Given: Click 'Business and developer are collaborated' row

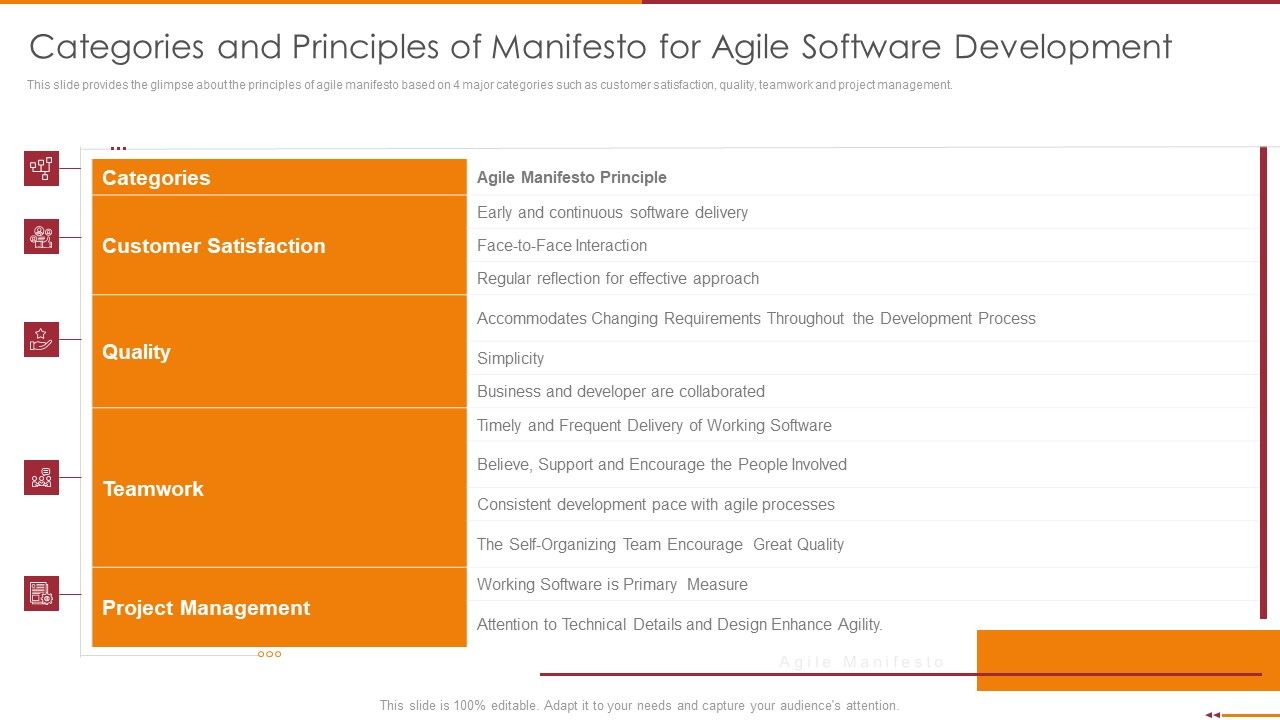Looking at the screenshot, I should pyautogui.click(x=863, y=391).
